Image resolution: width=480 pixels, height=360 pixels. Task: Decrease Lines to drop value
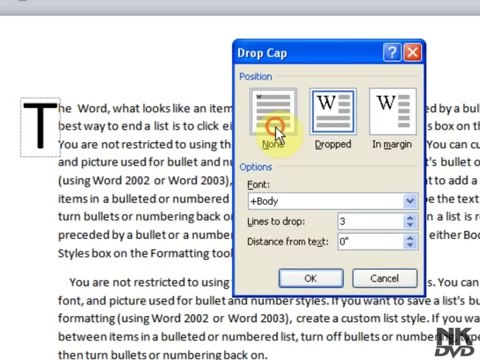click(410, 225)
